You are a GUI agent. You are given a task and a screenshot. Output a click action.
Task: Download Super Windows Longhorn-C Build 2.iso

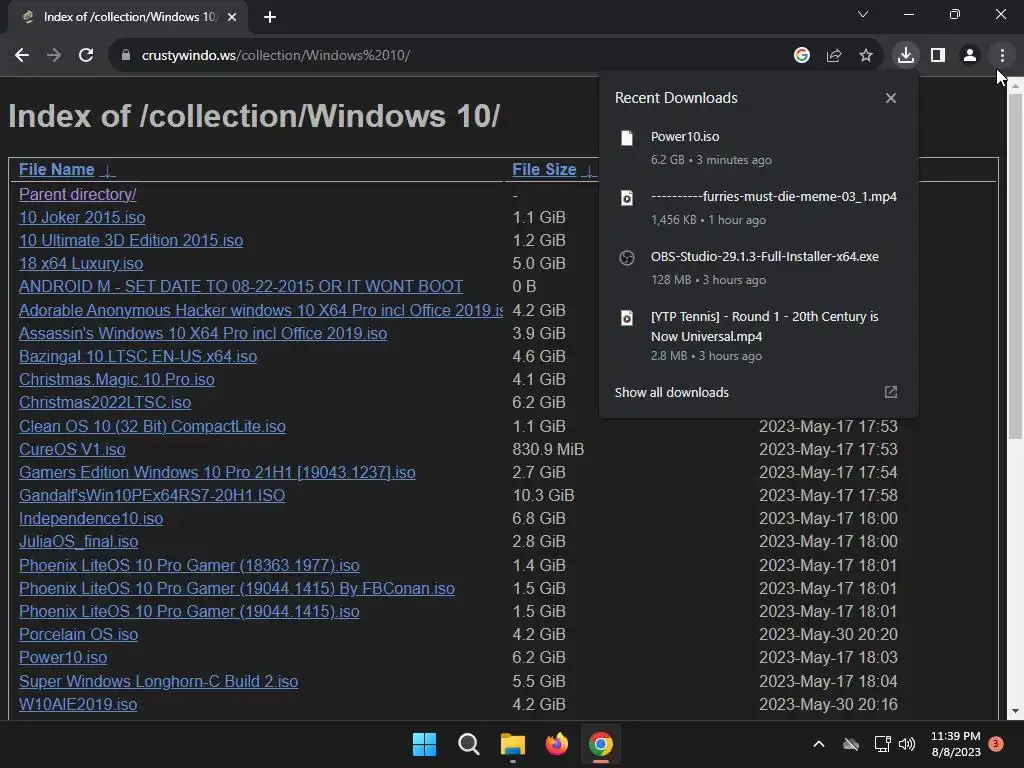point(159,682)
